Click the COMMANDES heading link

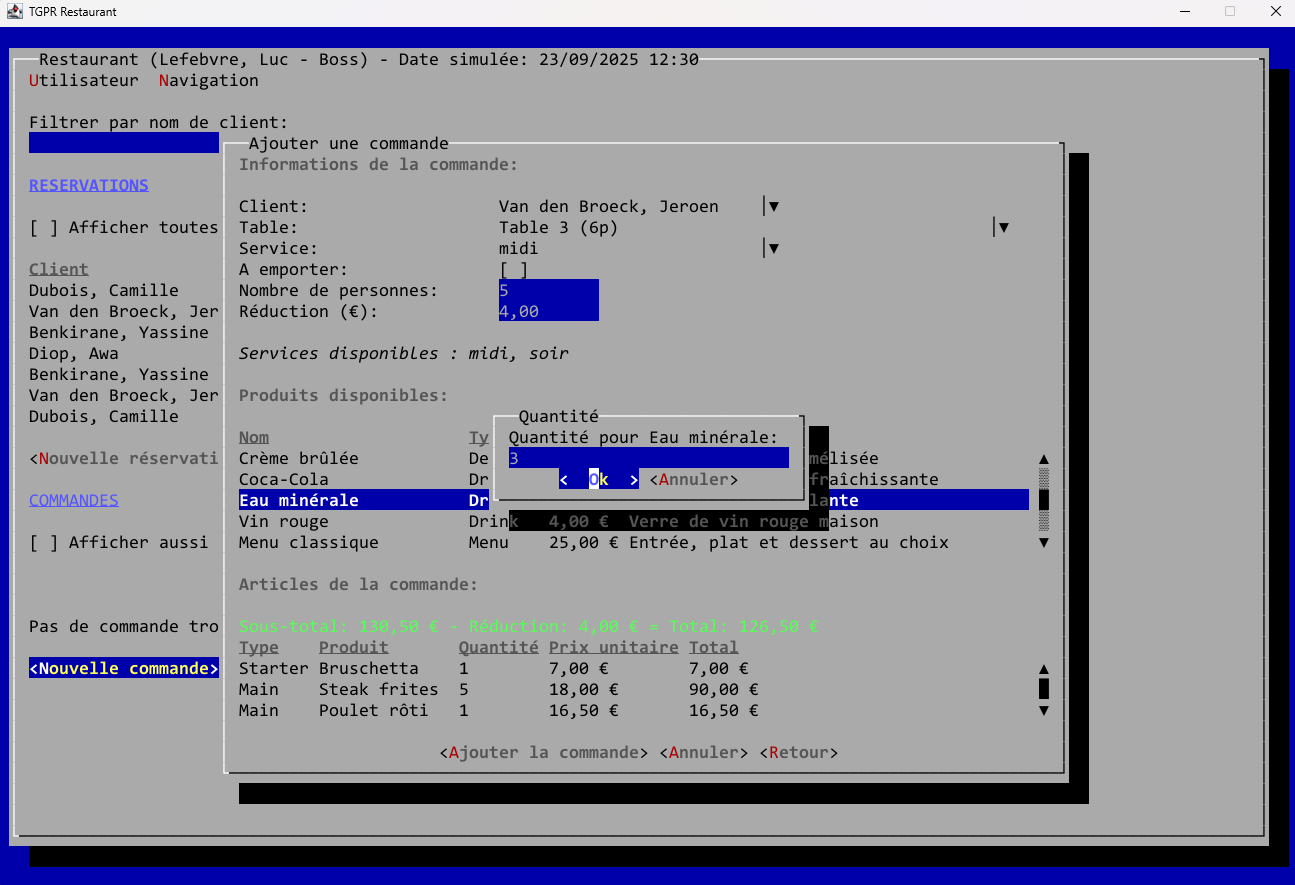(x=74, y=500)
